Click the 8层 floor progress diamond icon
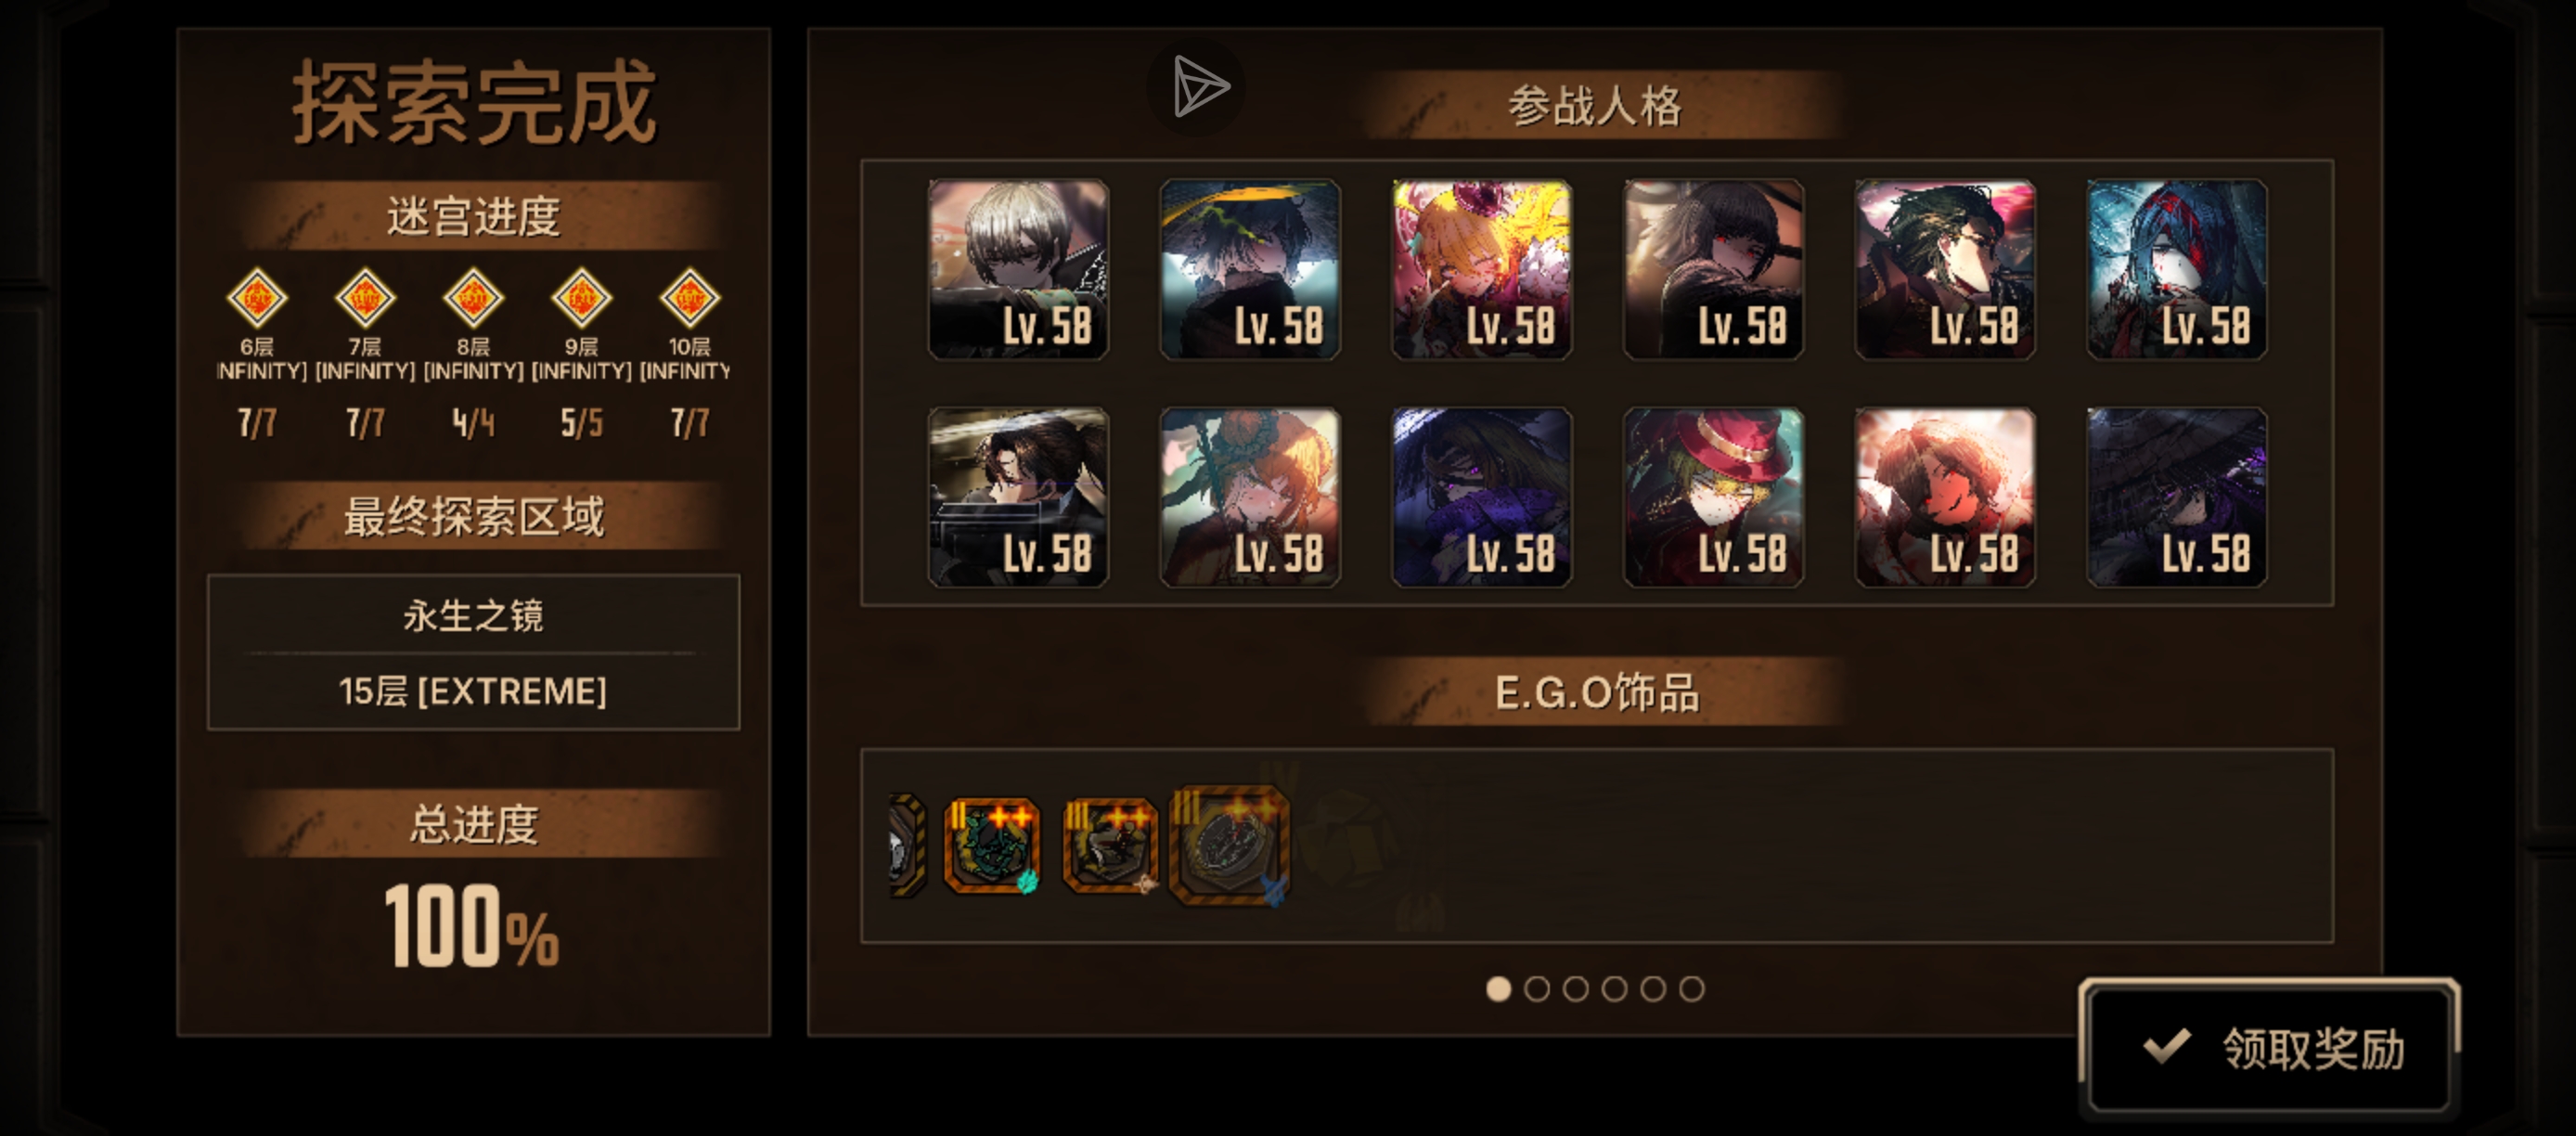2576x1136 pixels. [473, 298]
